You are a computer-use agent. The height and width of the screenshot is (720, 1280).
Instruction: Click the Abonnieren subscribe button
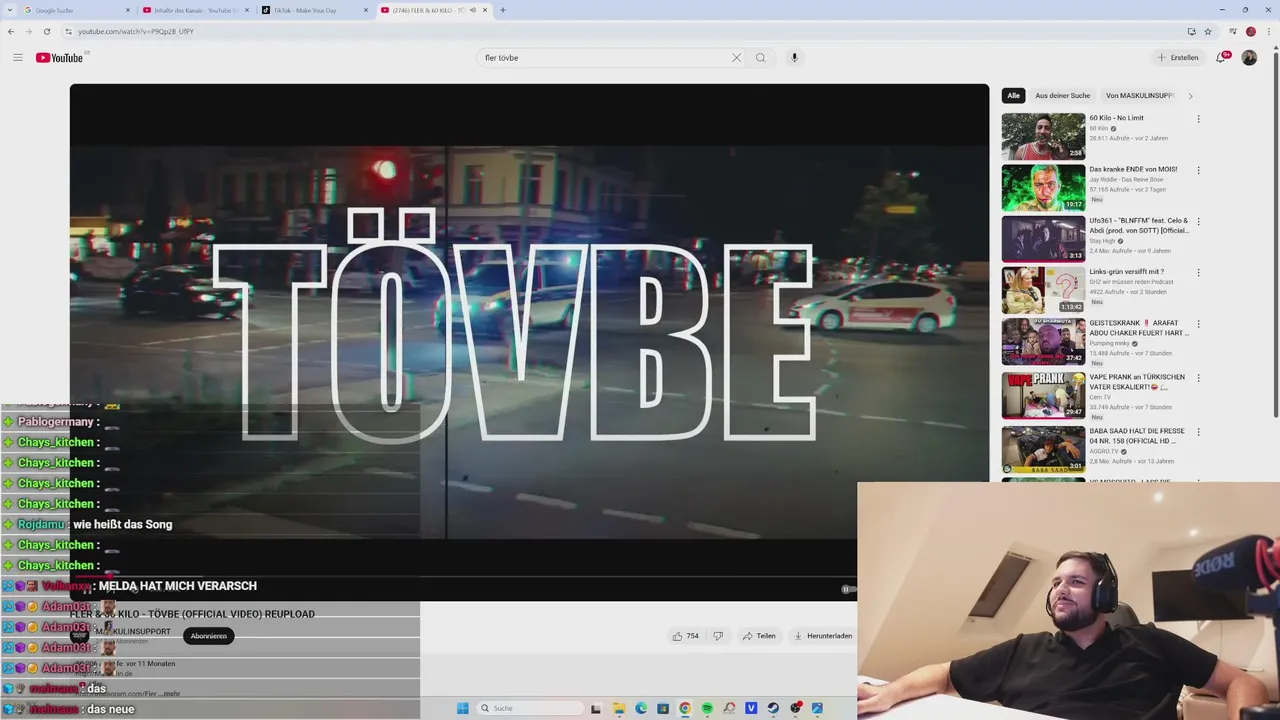(x=208, y=636)
